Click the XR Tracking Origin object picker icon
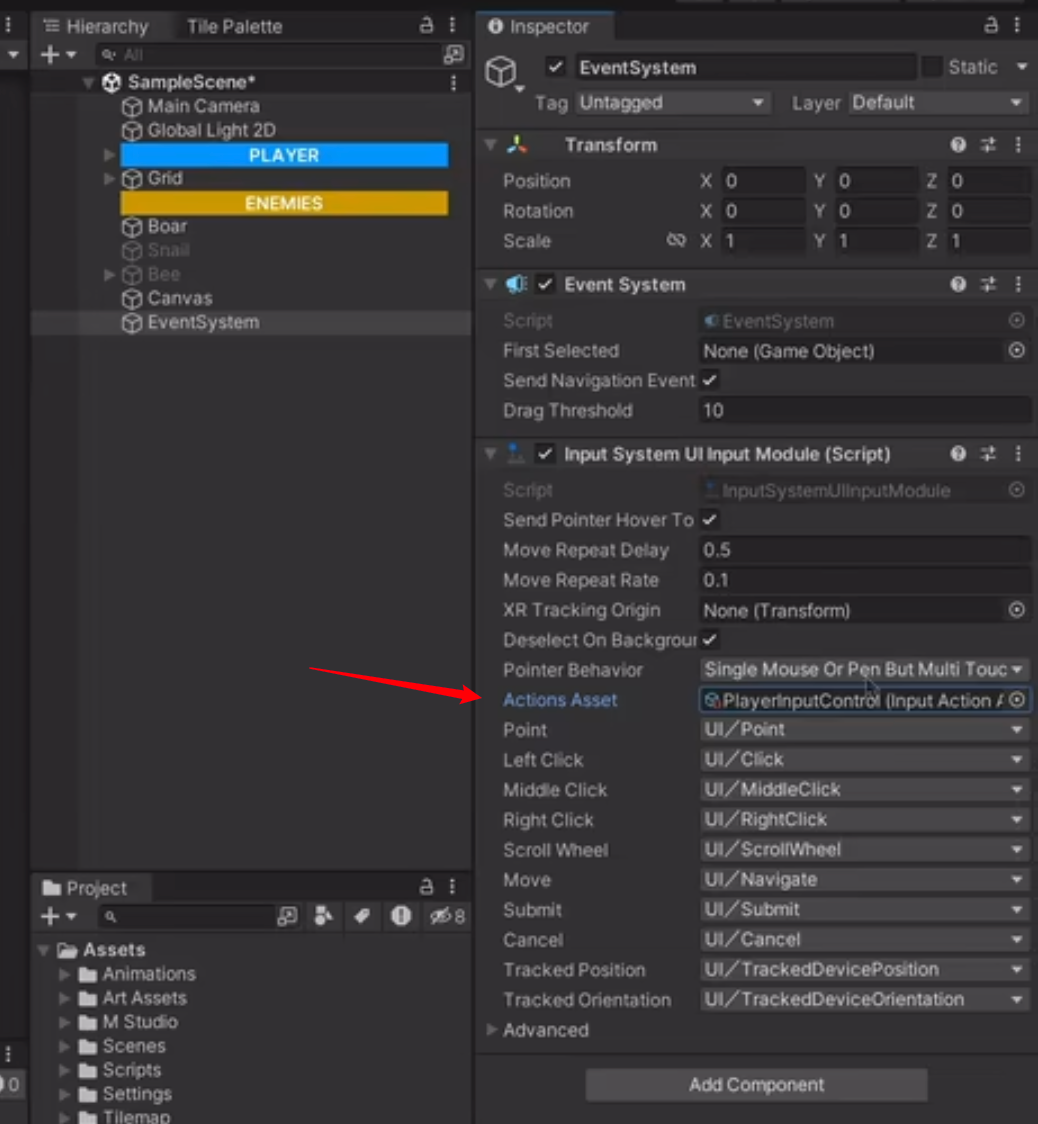 [x=1016, y=610]
